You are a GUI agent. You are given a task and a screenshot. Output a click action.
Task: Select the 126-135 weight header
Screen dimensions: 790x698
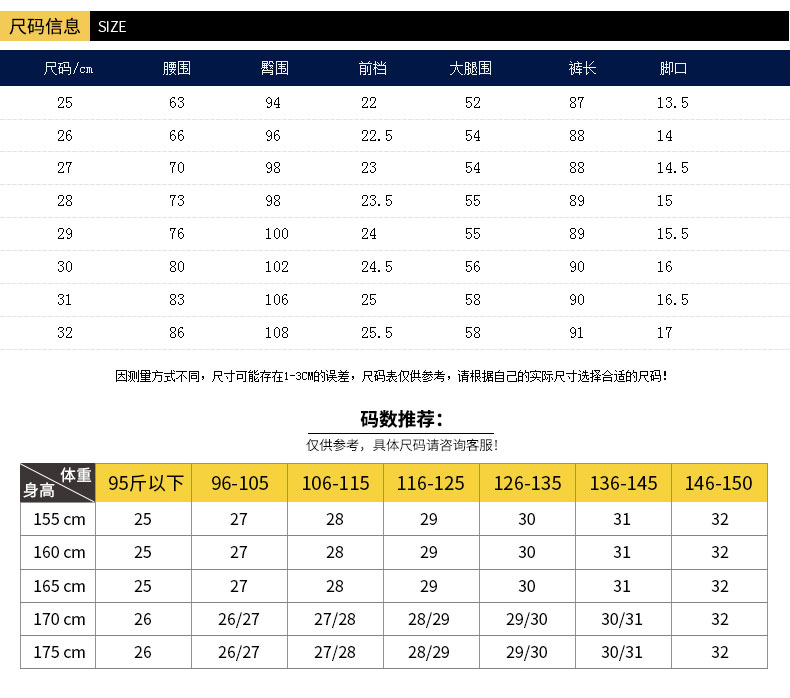pos(528,483)
